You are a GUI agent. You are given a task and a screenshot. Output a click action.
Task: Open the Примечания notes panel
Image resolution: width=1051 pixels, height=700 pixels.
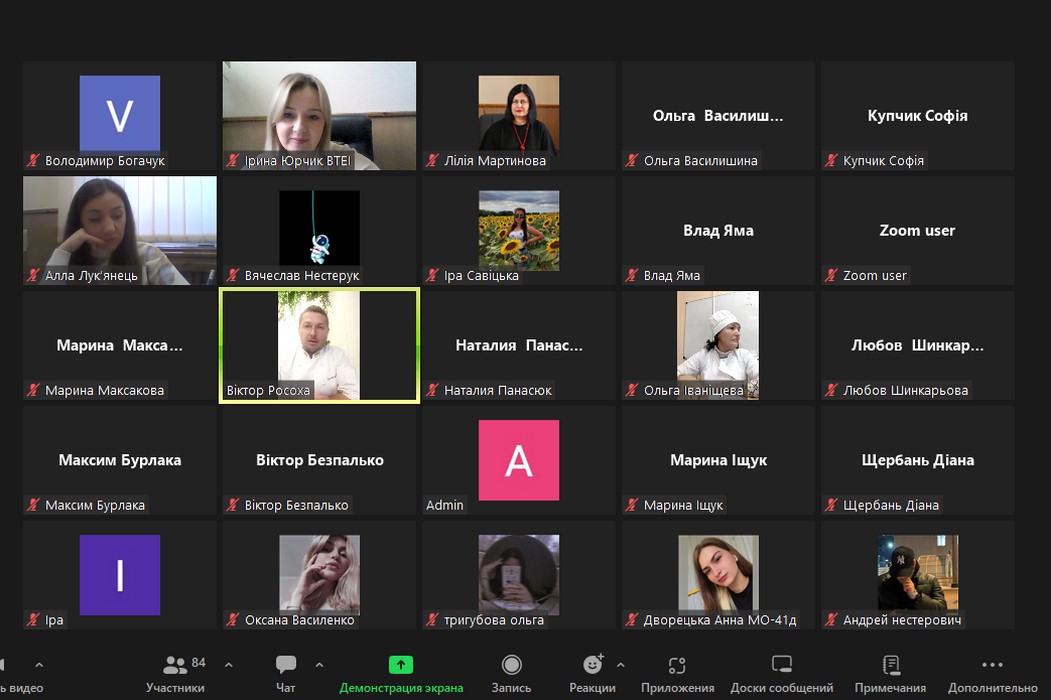click(892, 672)
